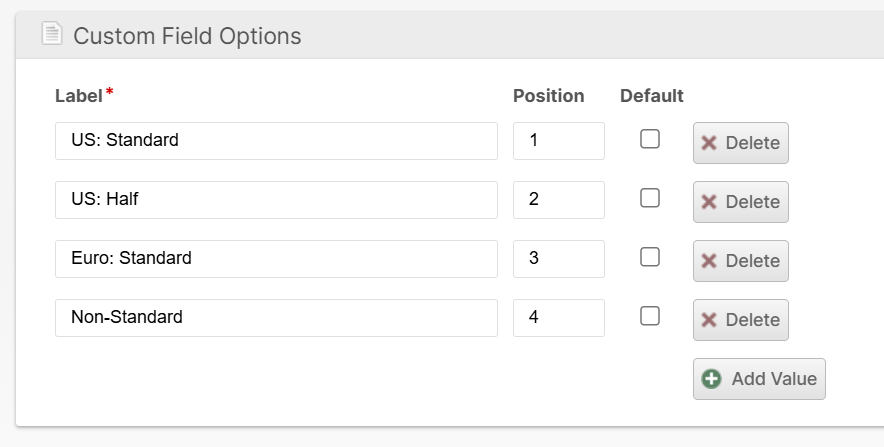
Task: Click into the US: Half label field
Action: [x=276, y=200]
